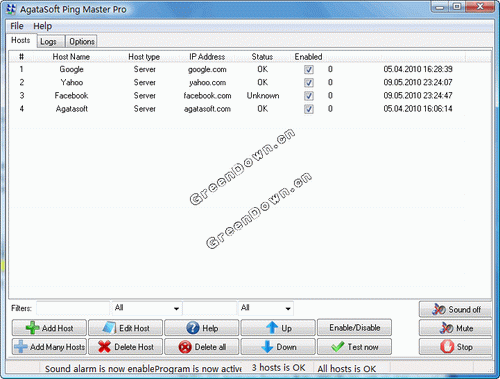Open the first All filter dropdown
500x379 pixels.
(176, 308)
